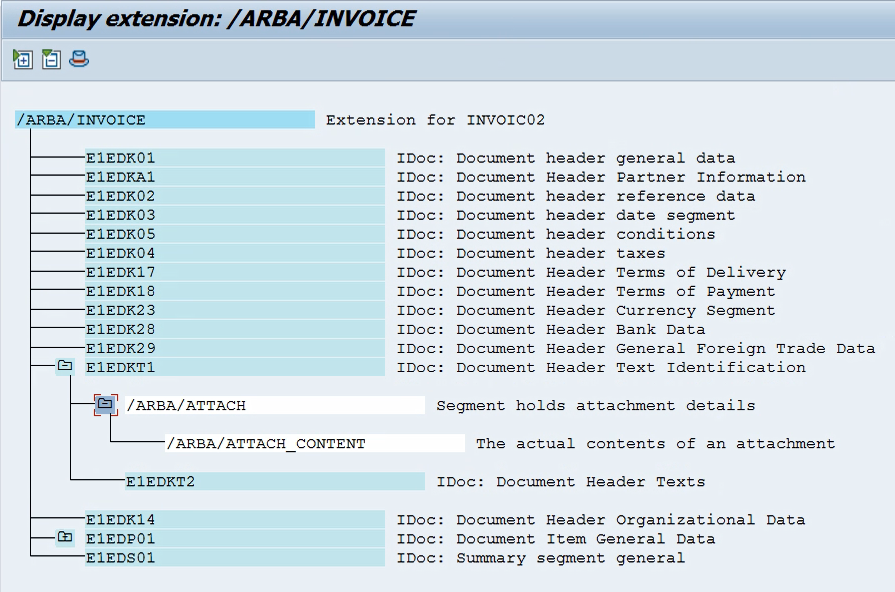
Task: Click 'Document header conditions' text
Action: point(586,234)
